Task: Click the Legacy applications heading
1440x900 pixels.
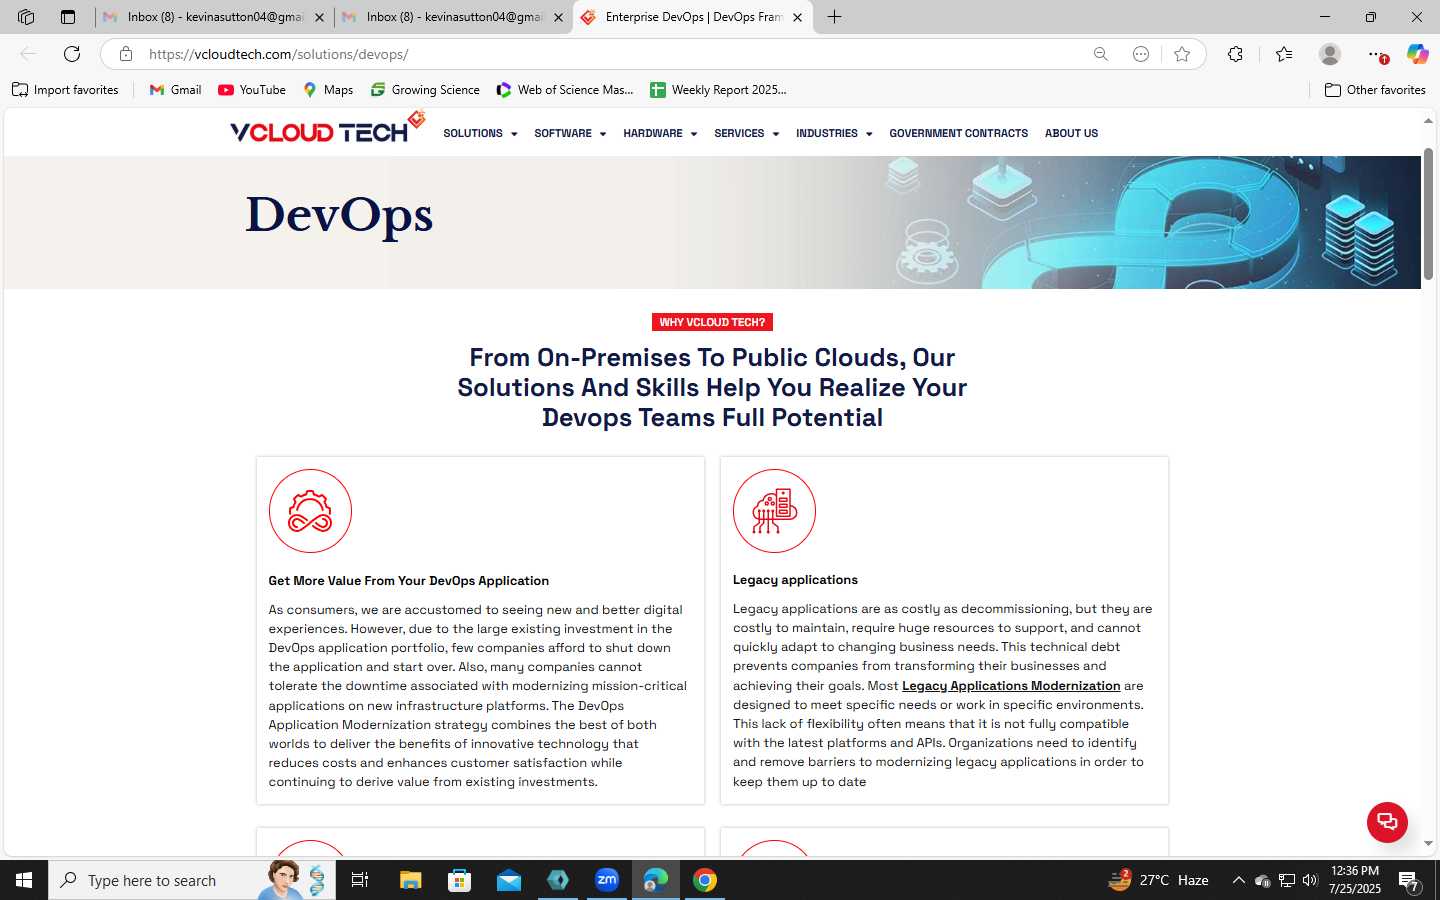Action: (795, 579)
